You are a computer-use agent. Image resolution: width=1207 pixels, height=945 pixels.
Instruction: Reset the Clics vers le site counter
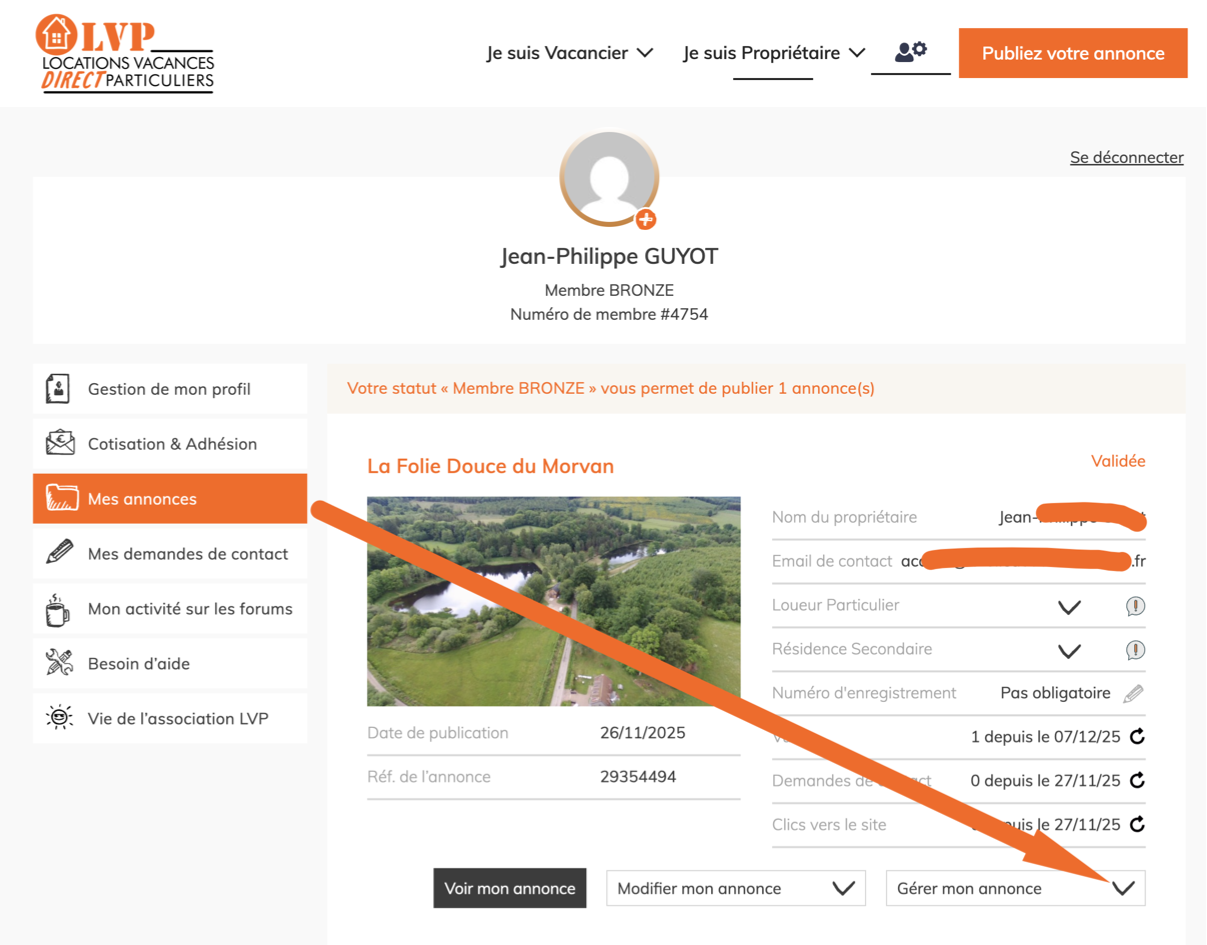(x=1137, y=825)
